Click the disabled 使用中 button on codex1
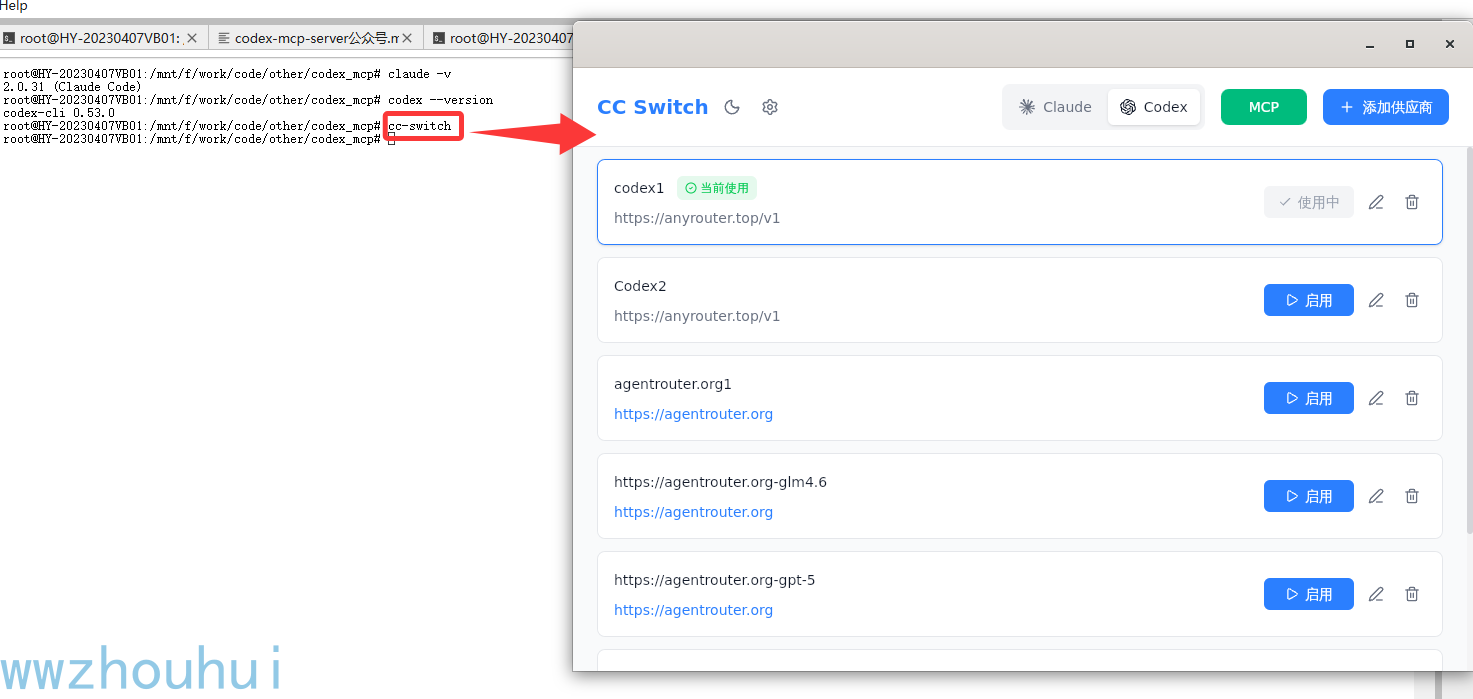Image resolution: width=1473 pixels, height=699 pixels. [x=1309, y=202]
